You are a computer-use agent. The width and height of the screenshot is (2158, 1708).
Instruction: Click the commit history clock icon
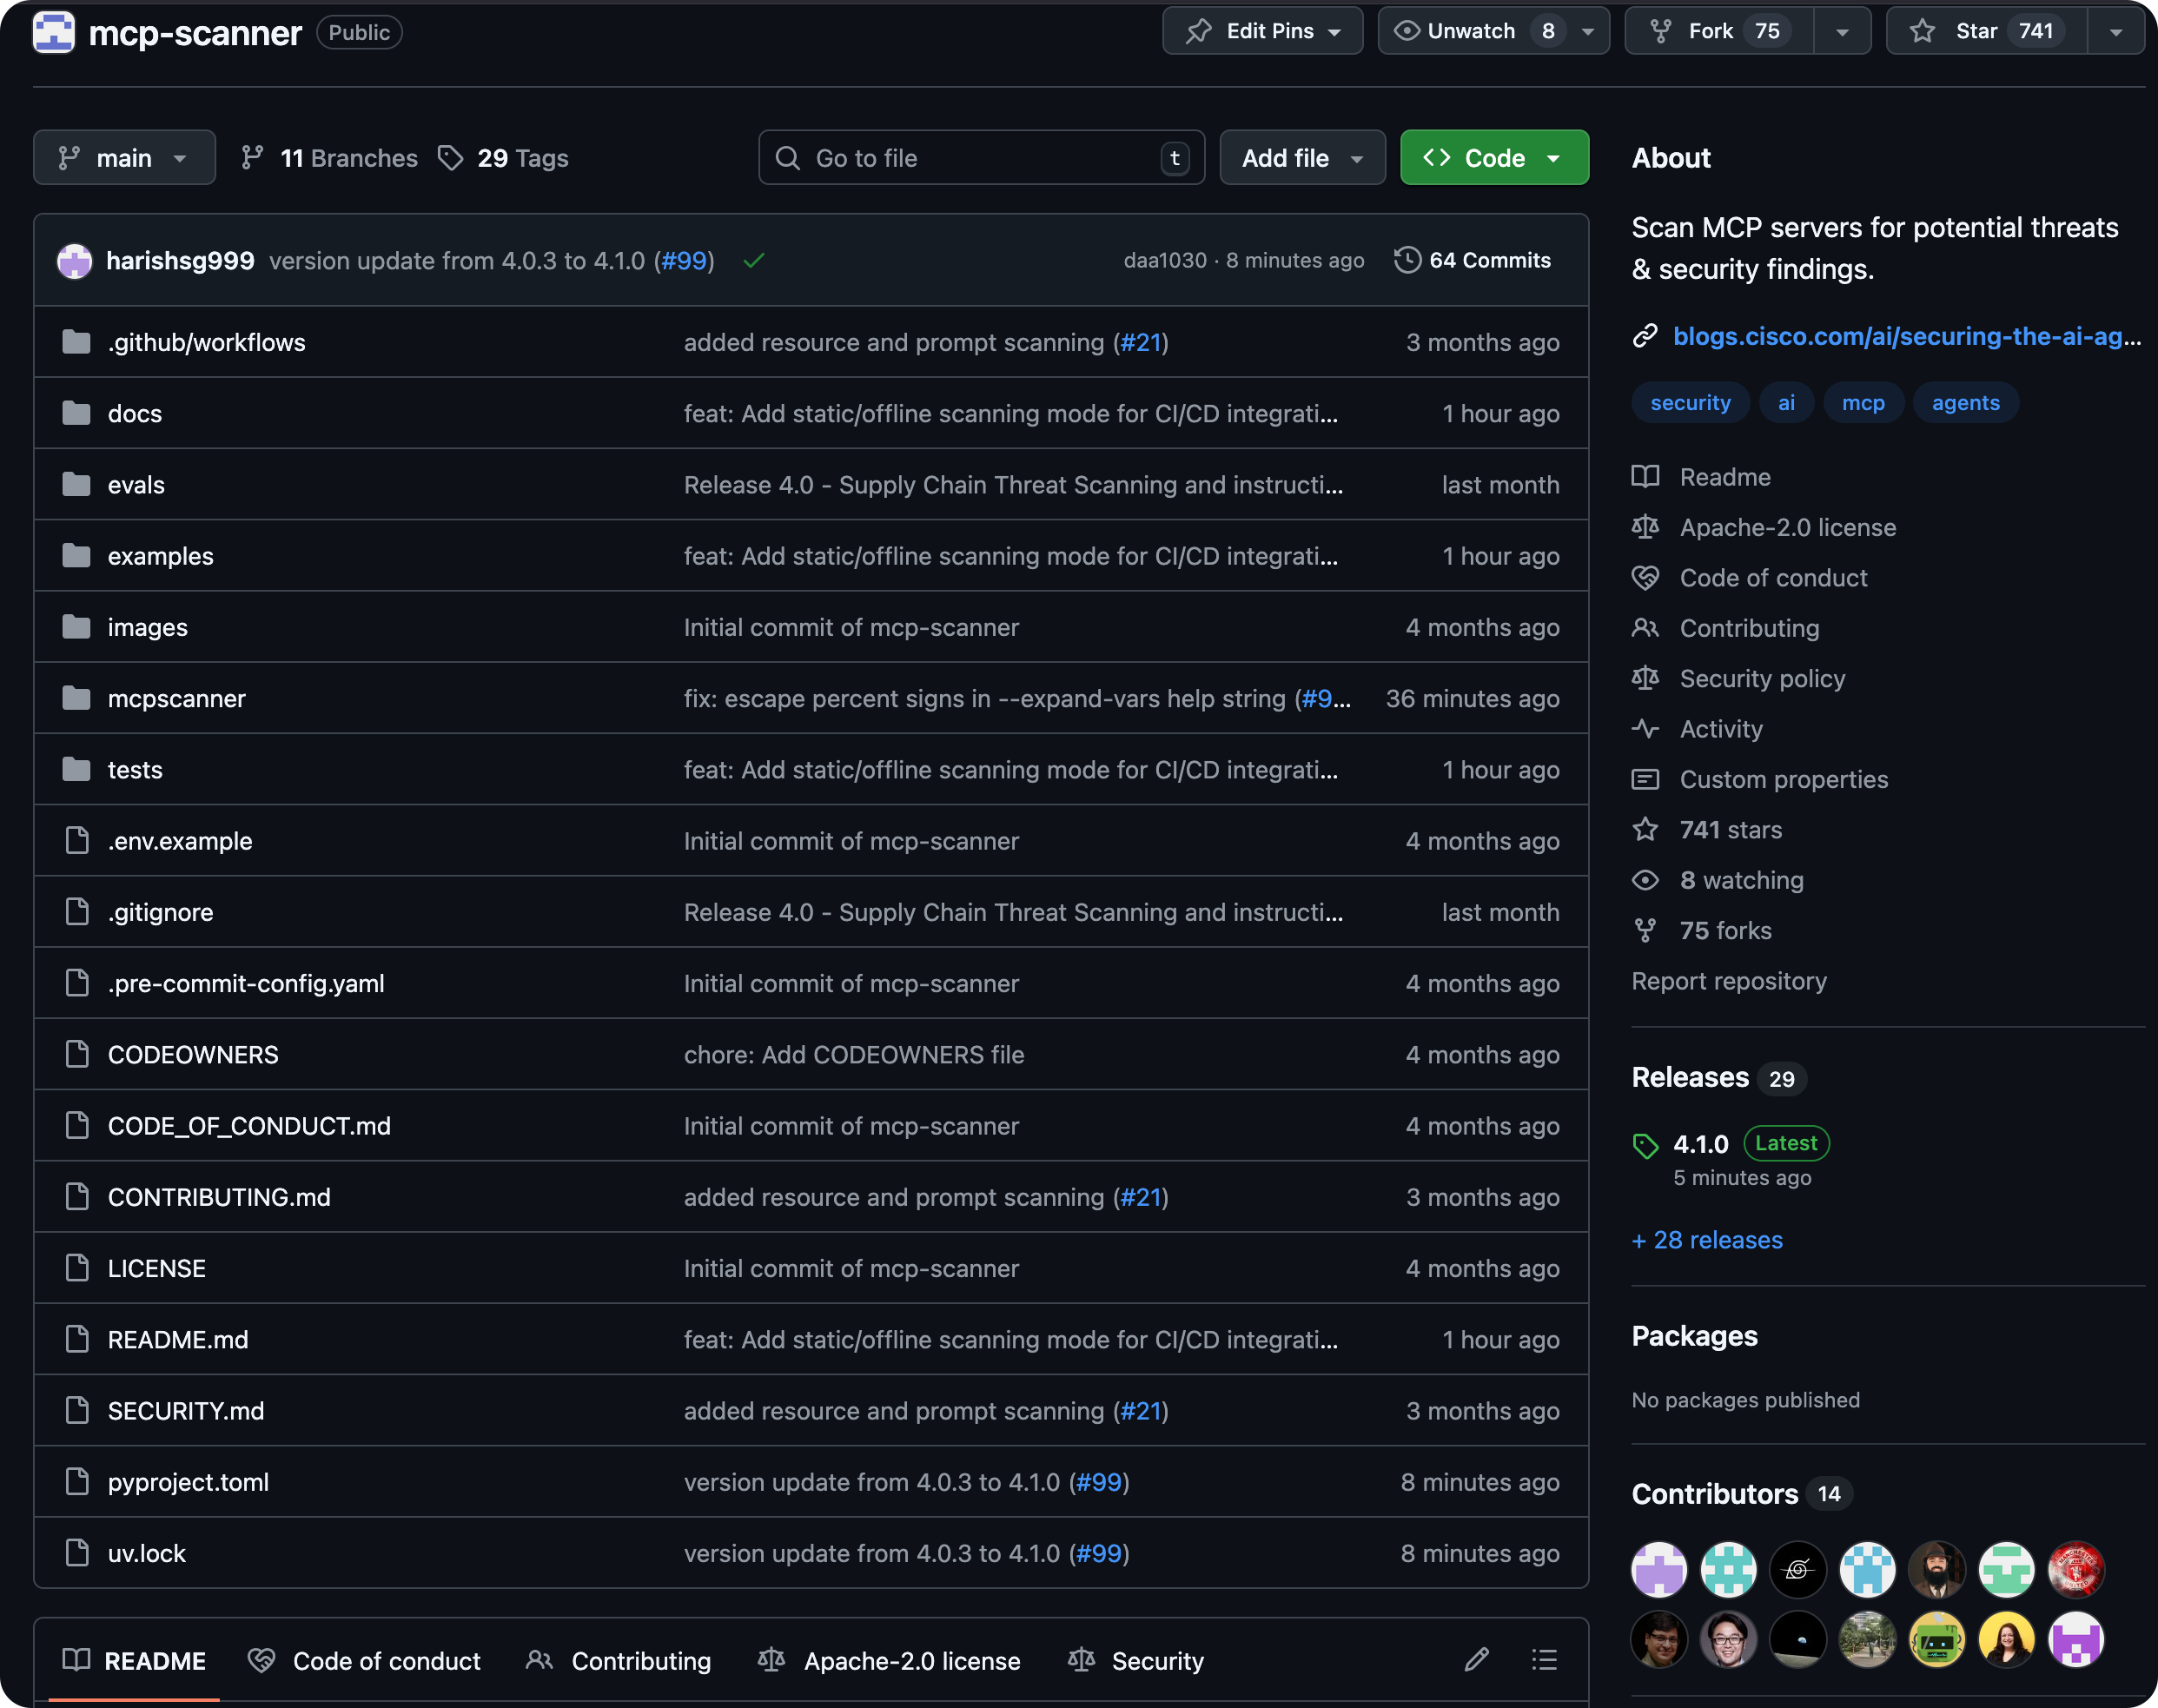(1407, 260)
